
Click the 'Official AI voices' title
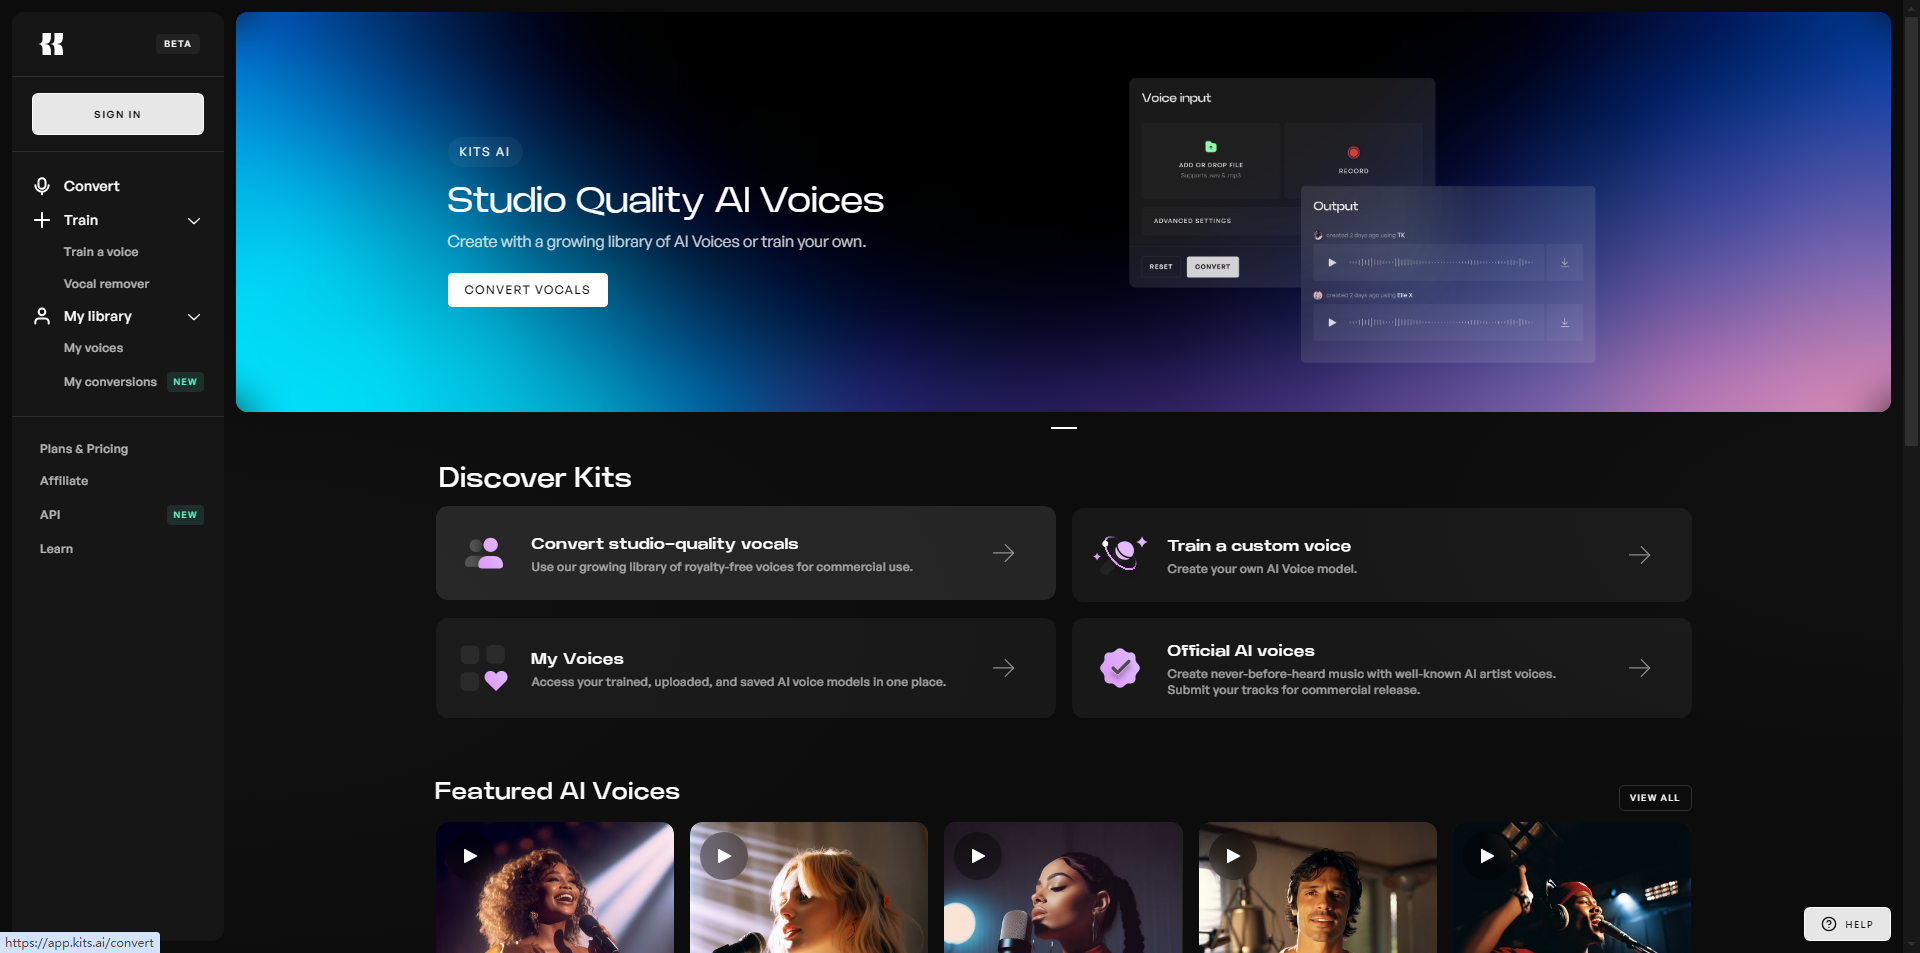click(1241, 651)
